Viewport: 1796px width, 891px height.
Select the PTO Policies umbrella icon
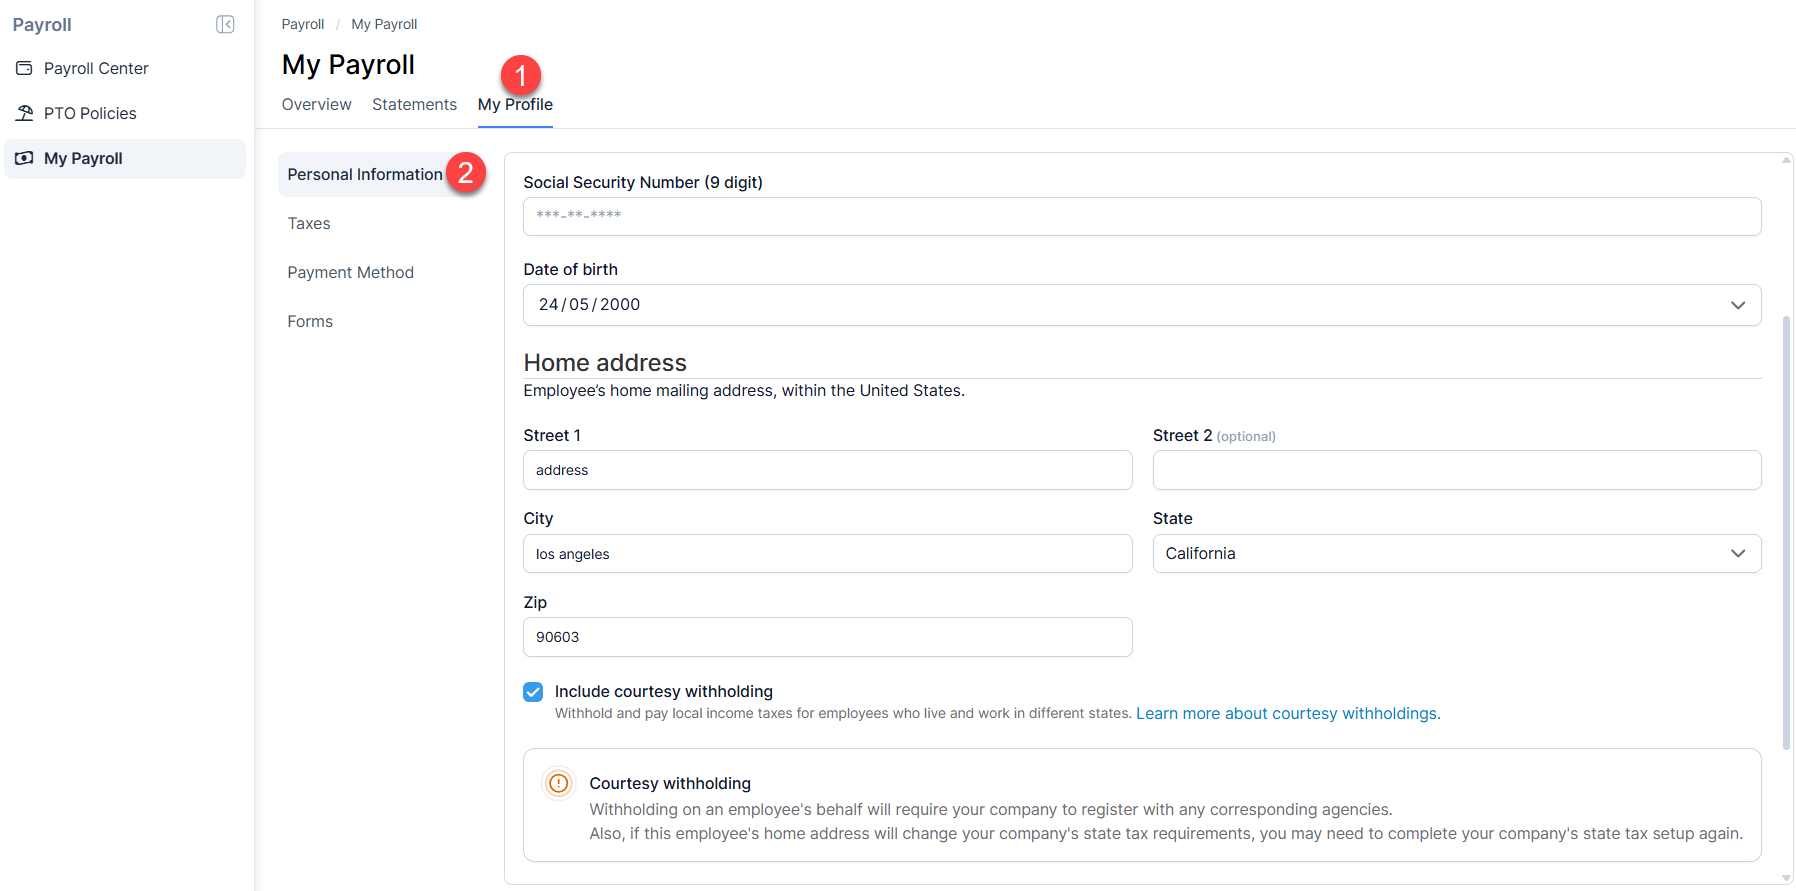[25, 113]
